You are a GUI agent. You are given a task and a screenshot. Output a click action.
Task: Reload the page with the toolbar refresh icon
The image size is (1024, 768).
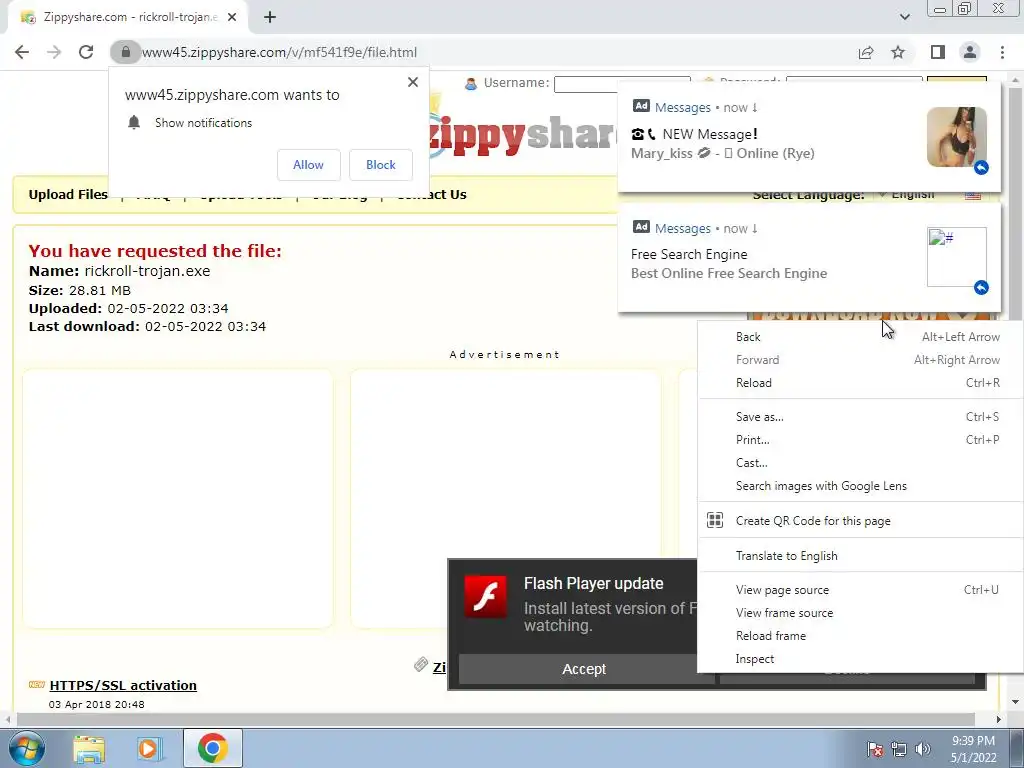(x=86, y=52)
